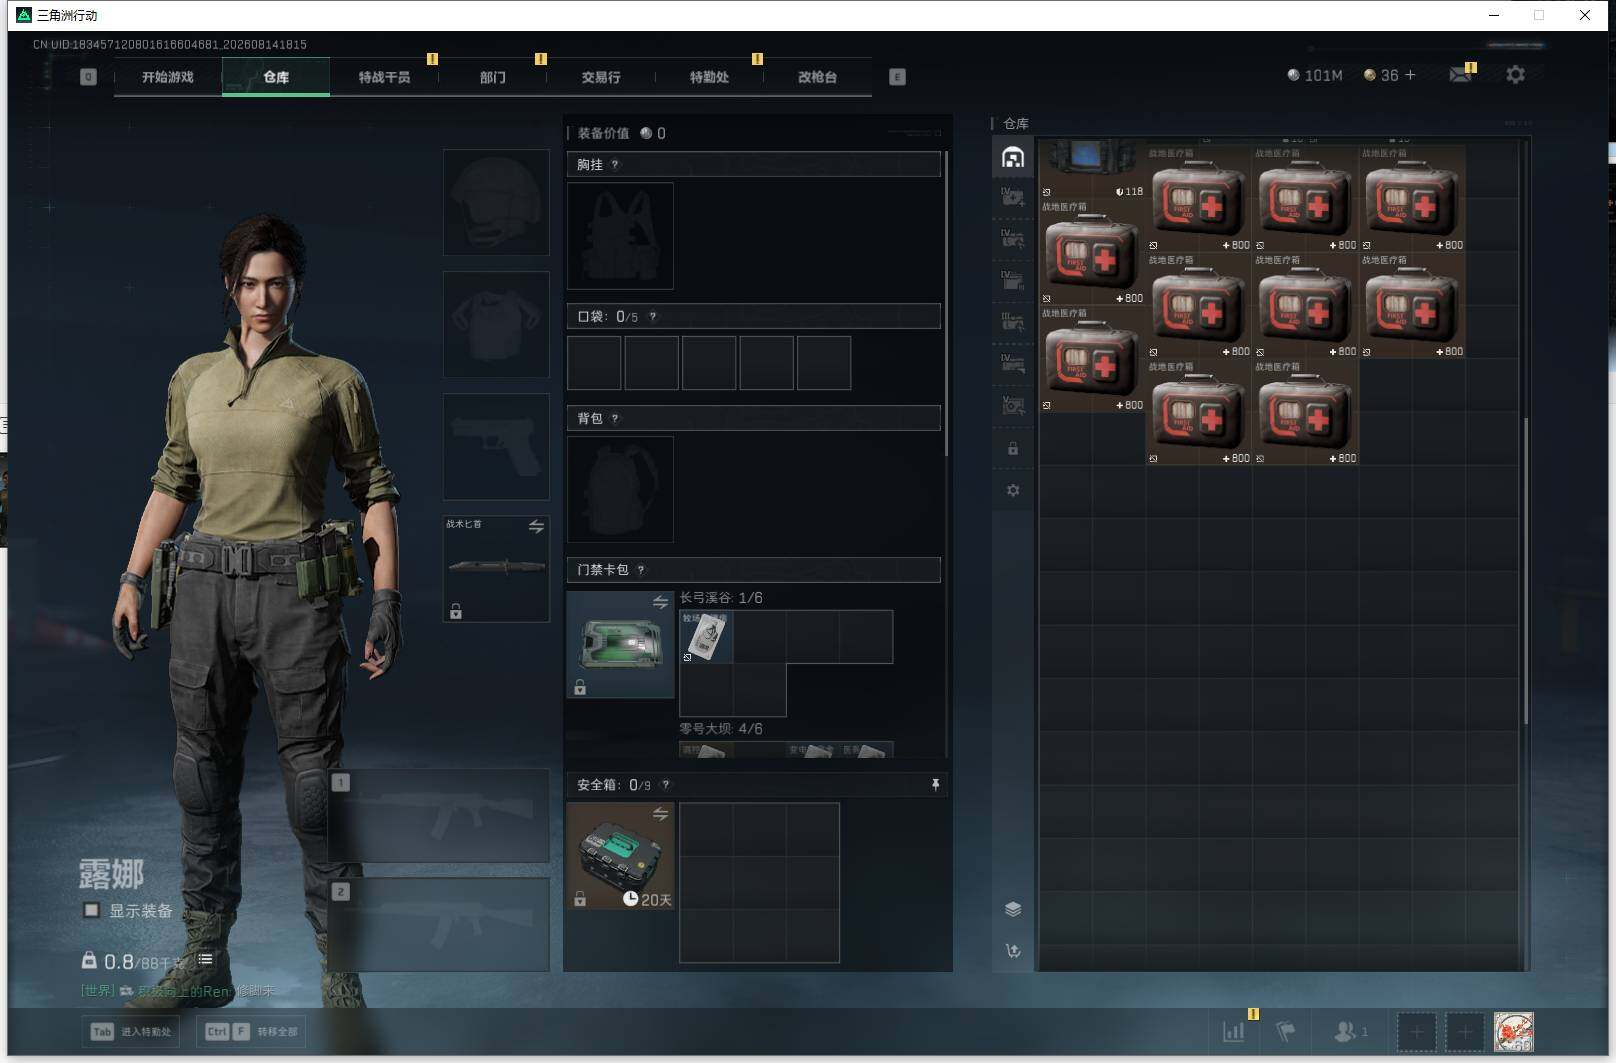
Task: Open the V storage box in the warehouse sidebar
Action: click(x=1013, y=404)
